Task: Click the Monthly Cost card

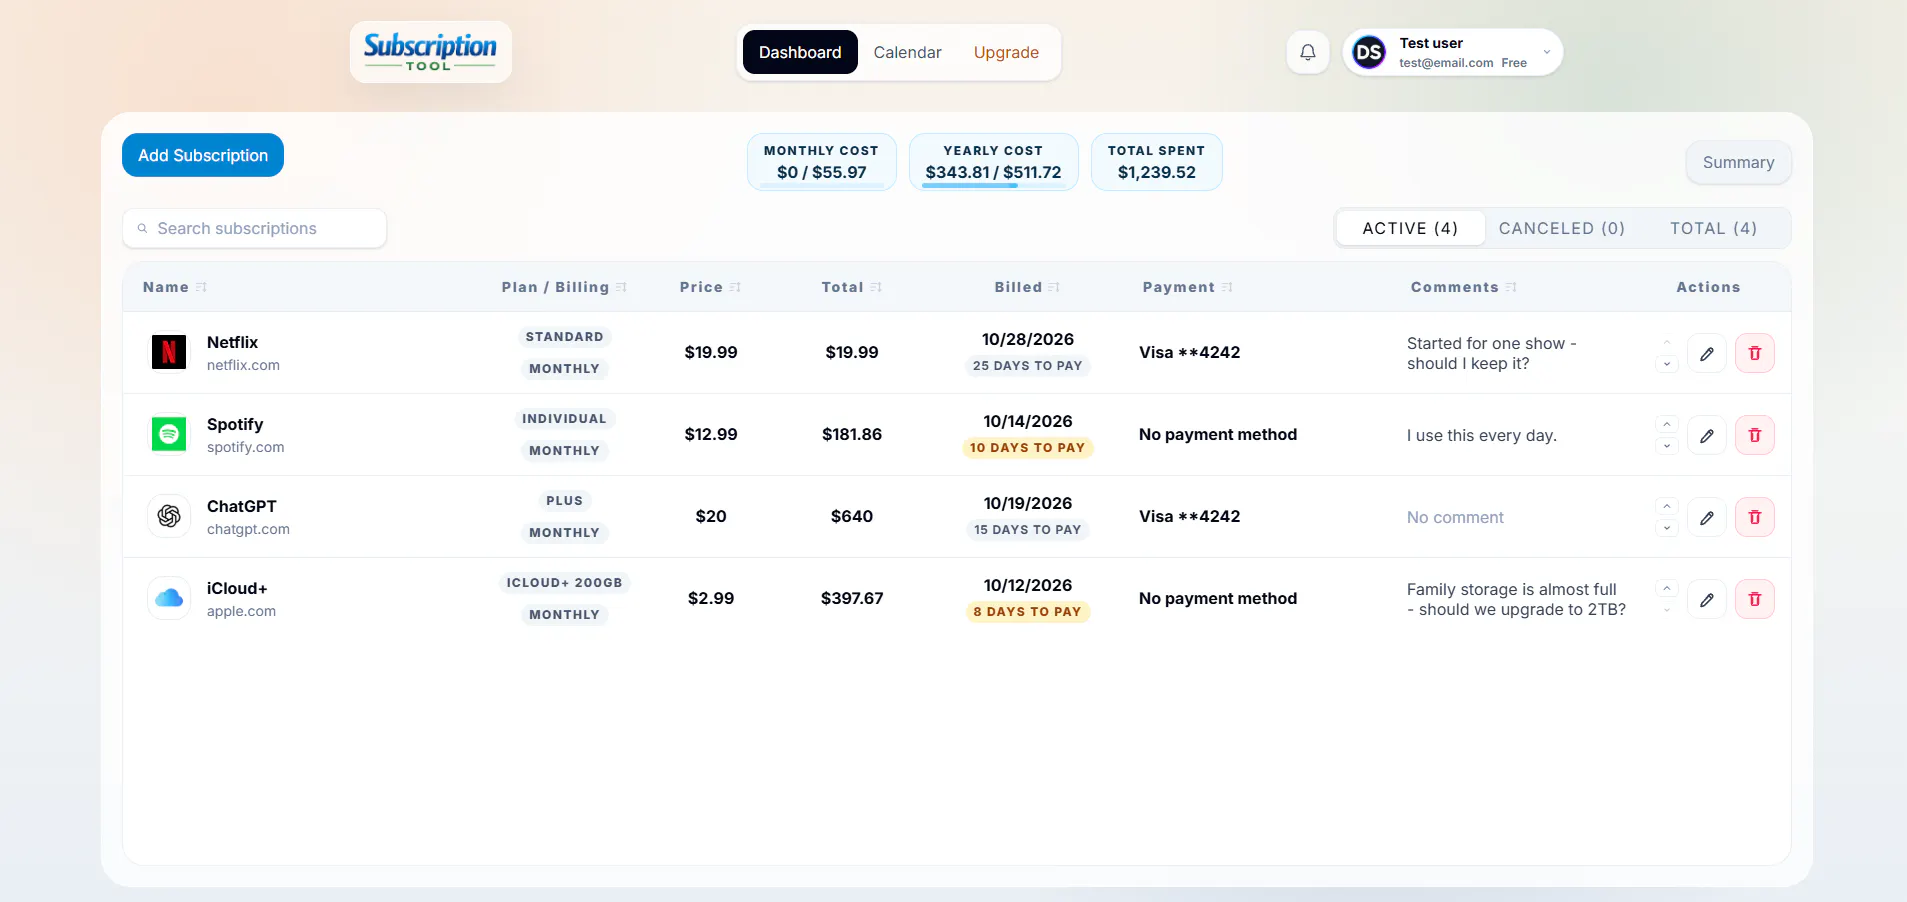Action: tap(821, 162)
